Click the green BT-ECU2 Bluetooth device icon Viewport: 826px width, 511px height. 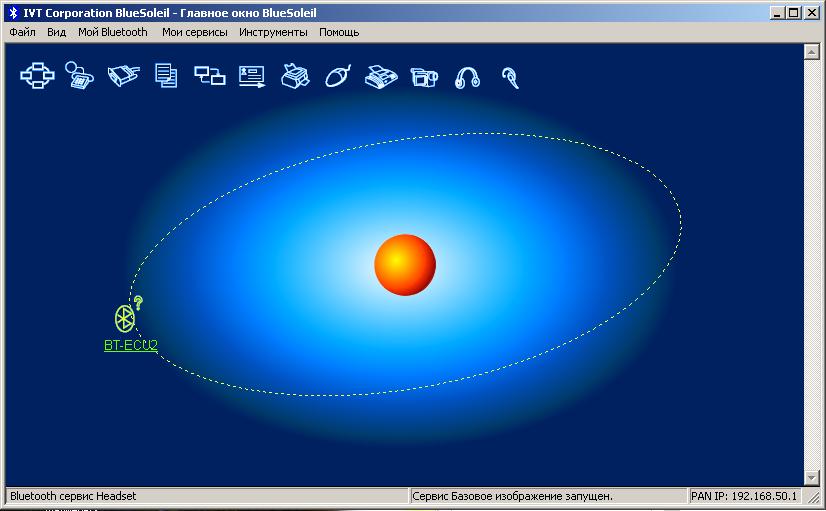click(x=125, y=318)
